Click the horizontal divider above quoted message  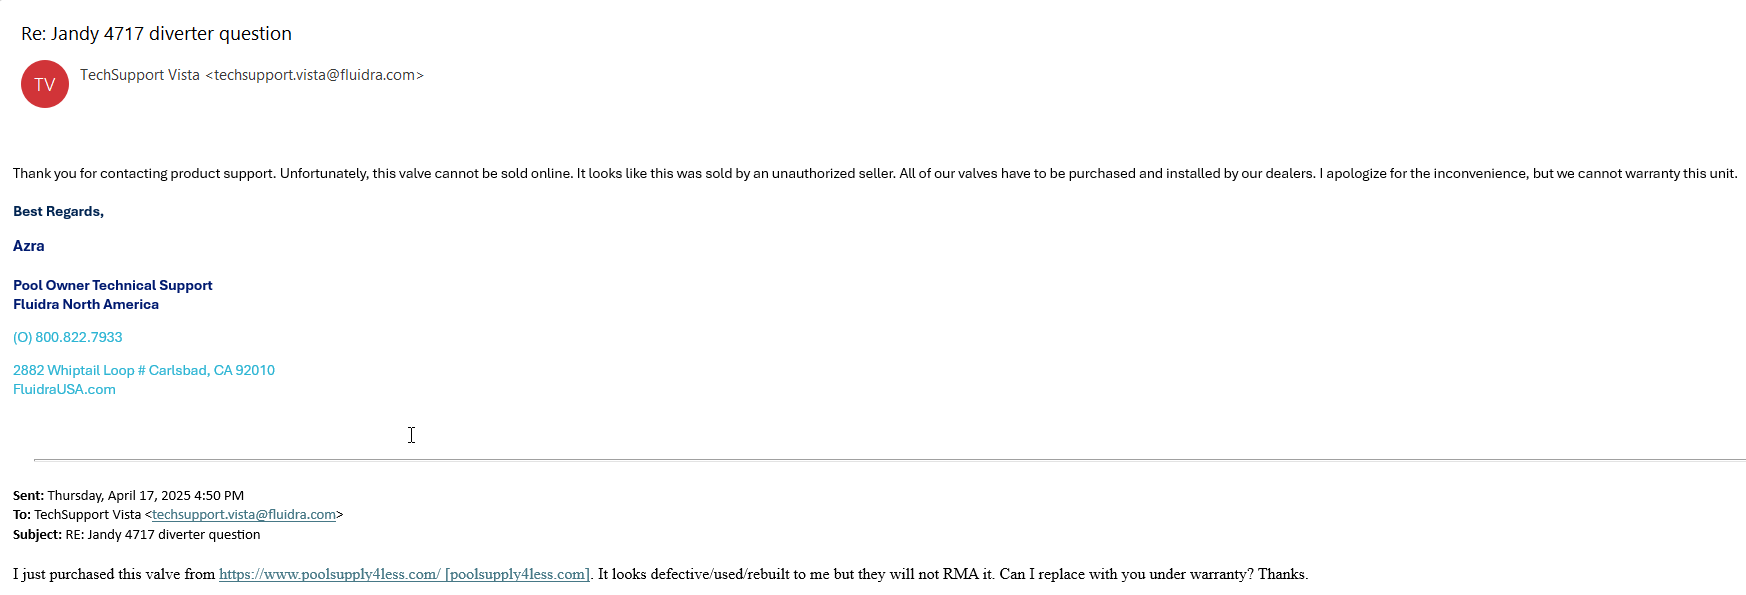(890, 460)
